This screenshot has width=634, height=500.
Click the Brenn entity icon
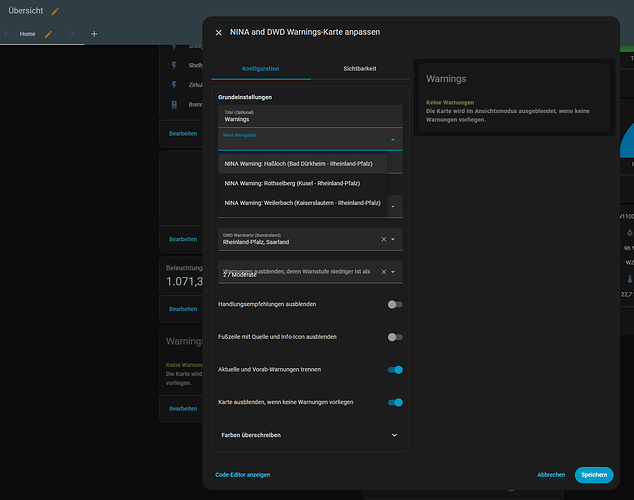coord(174,105)
